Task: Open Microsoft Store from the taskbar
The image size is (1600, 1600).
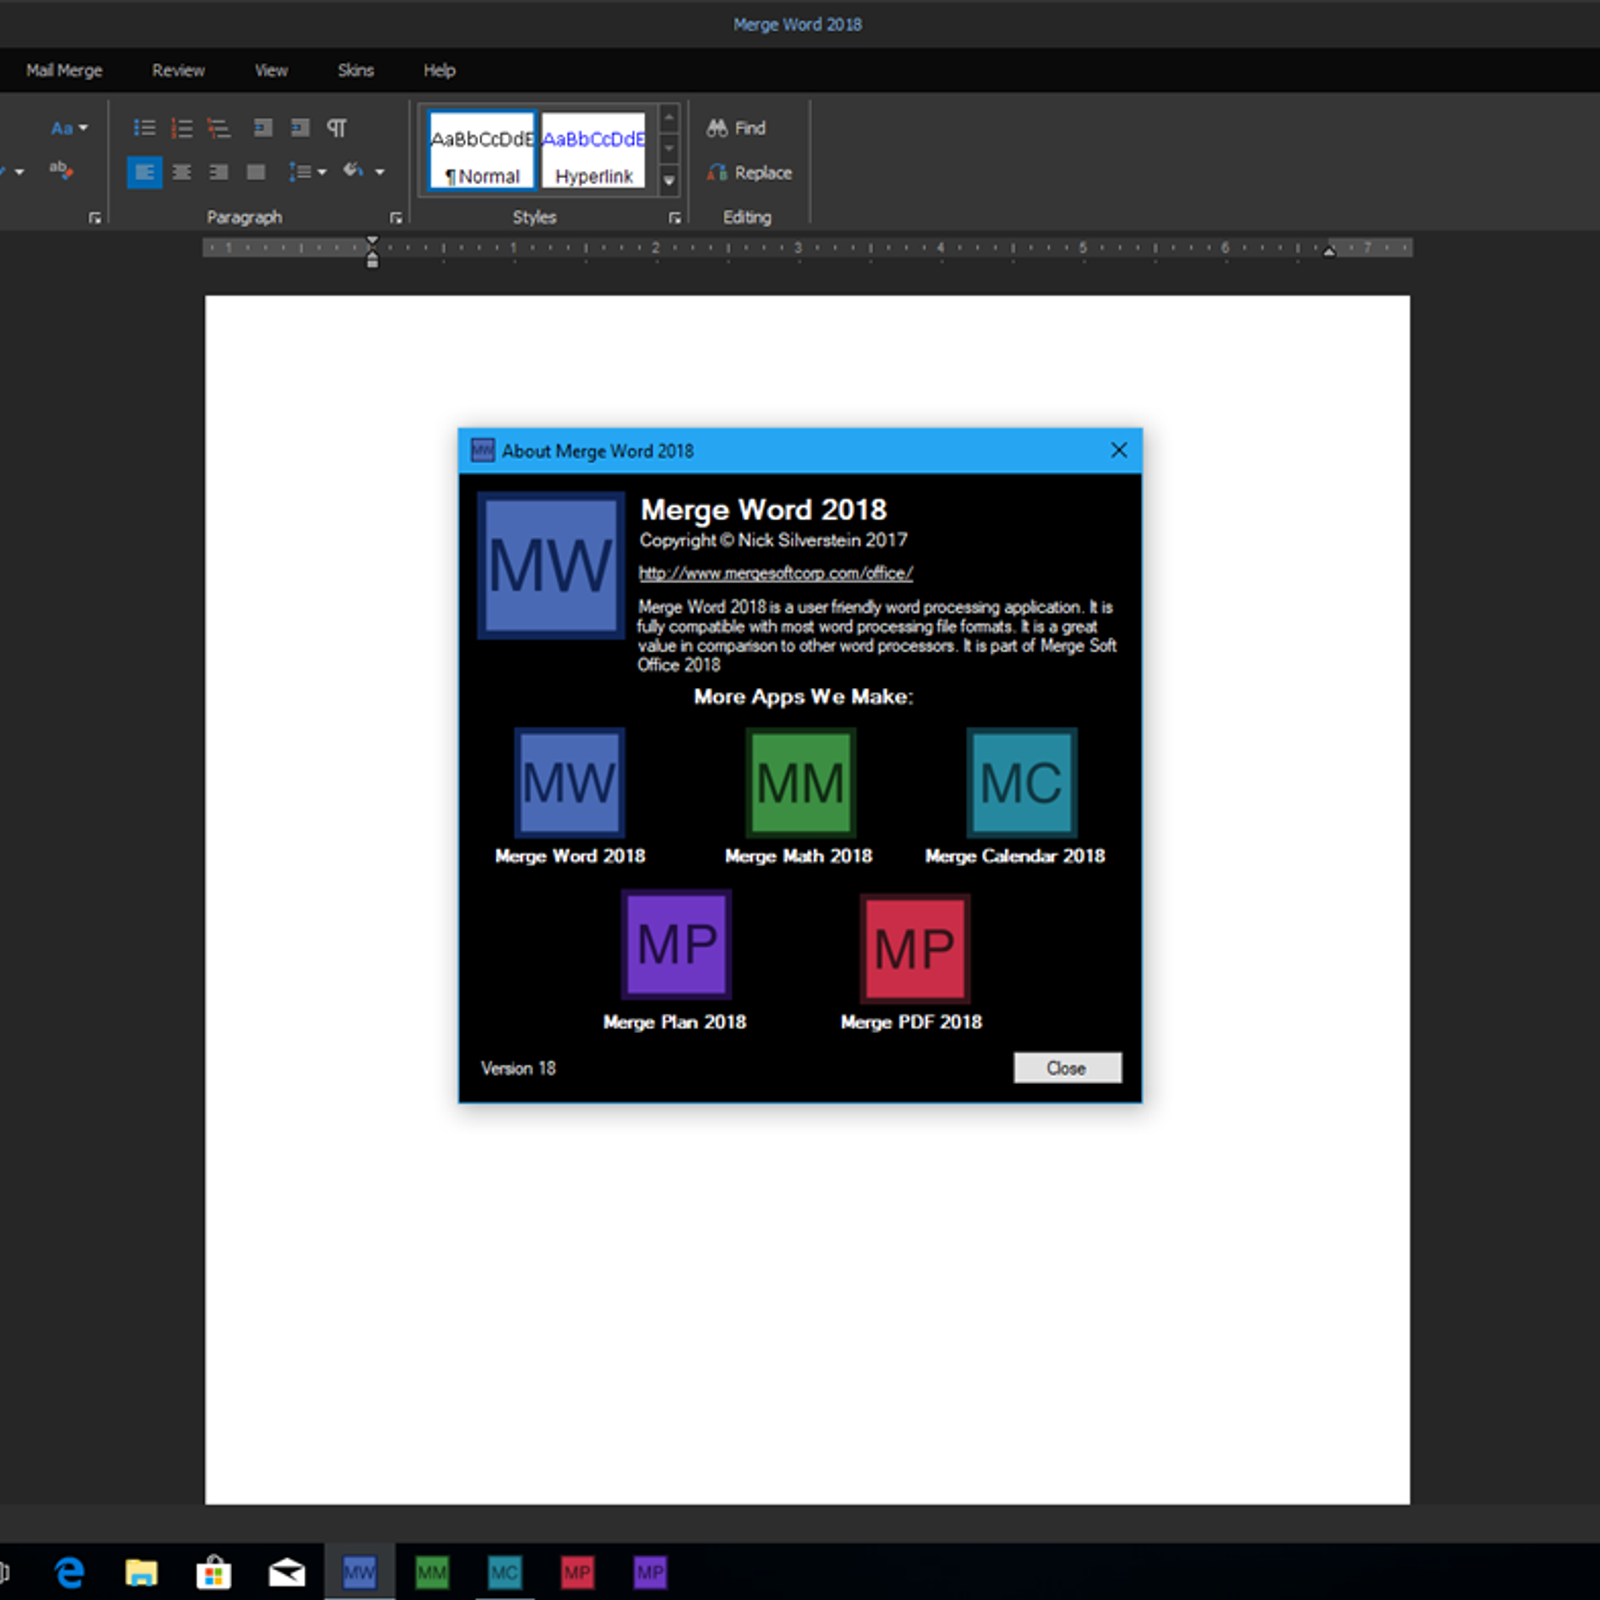Action: (x=214, y=1573)
